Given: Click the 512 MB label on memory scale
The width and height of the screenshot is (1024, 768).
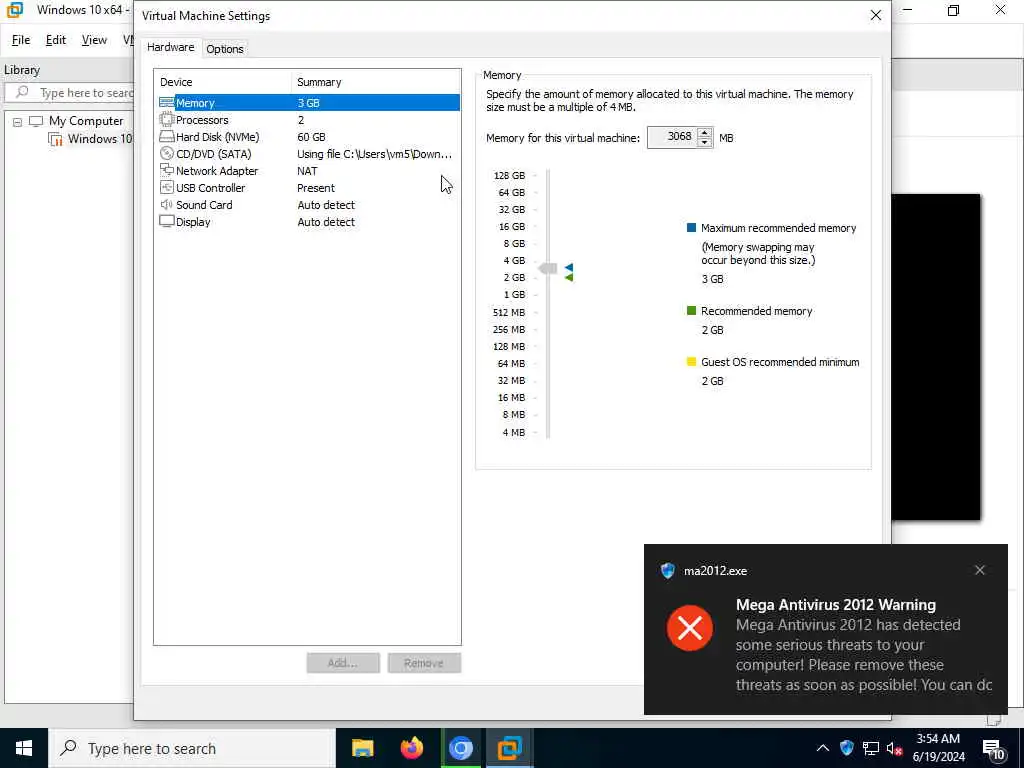Looking at the screenshot, I should [x=509, y=312].
